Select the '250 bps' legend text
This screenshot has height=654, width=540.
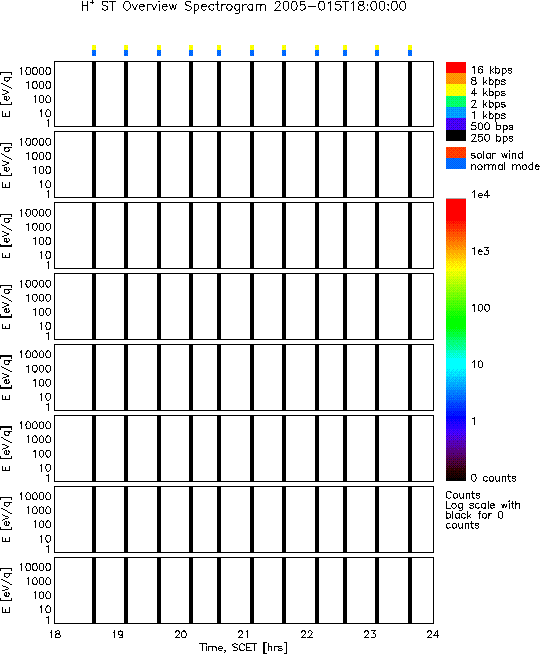tap(492, 138)
